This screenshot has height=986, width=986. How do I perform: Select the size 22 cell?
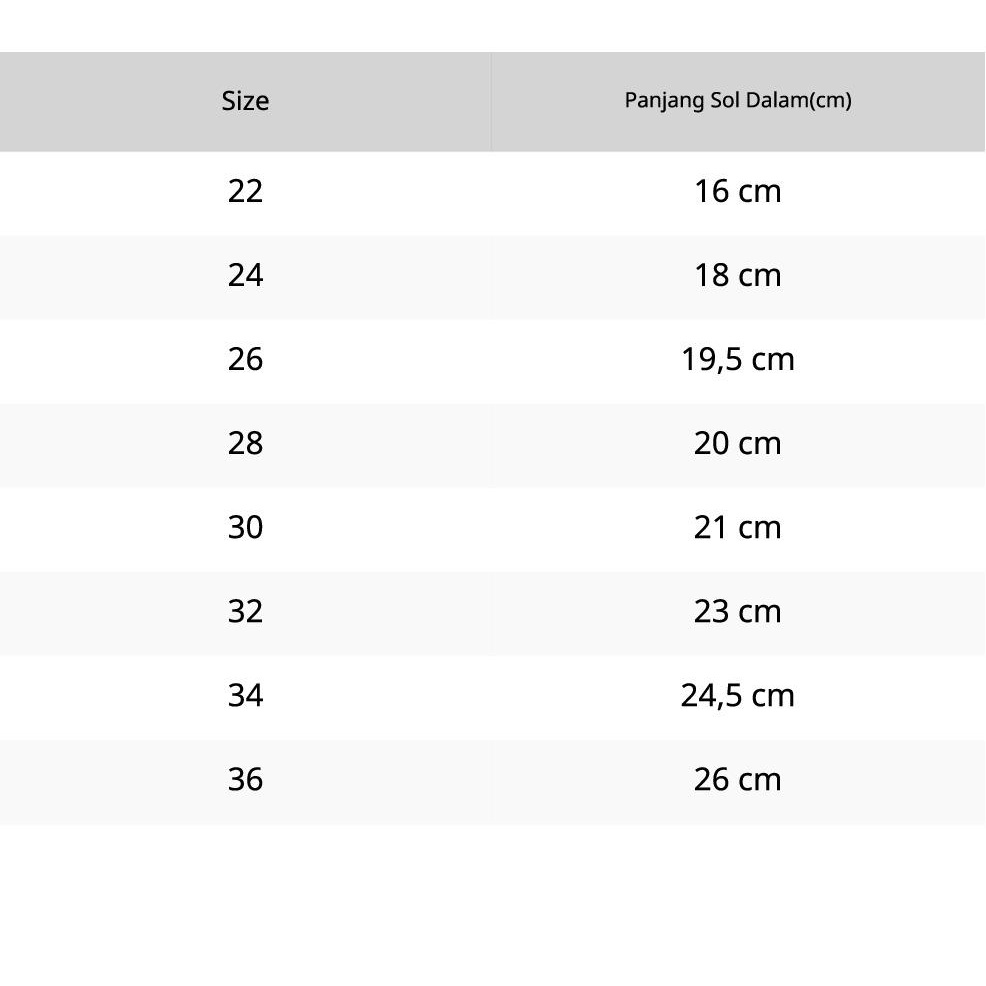[245, 191]
